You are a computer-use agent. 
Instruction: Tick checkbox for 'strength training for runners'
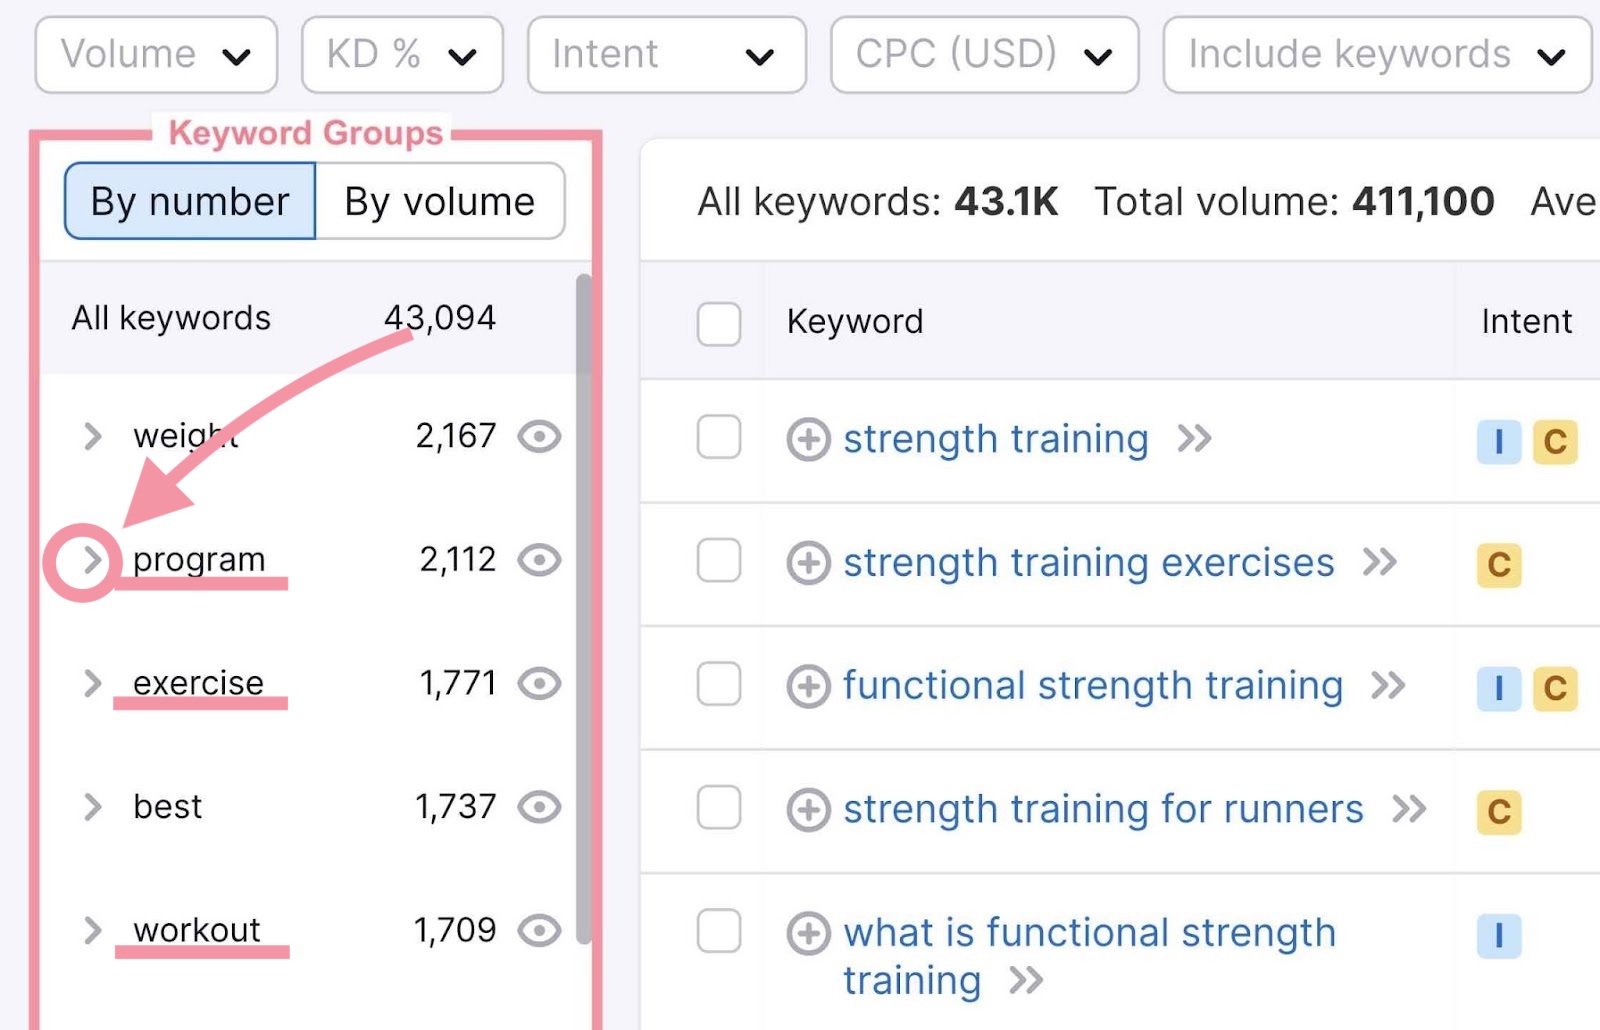[x=719, y=808]
